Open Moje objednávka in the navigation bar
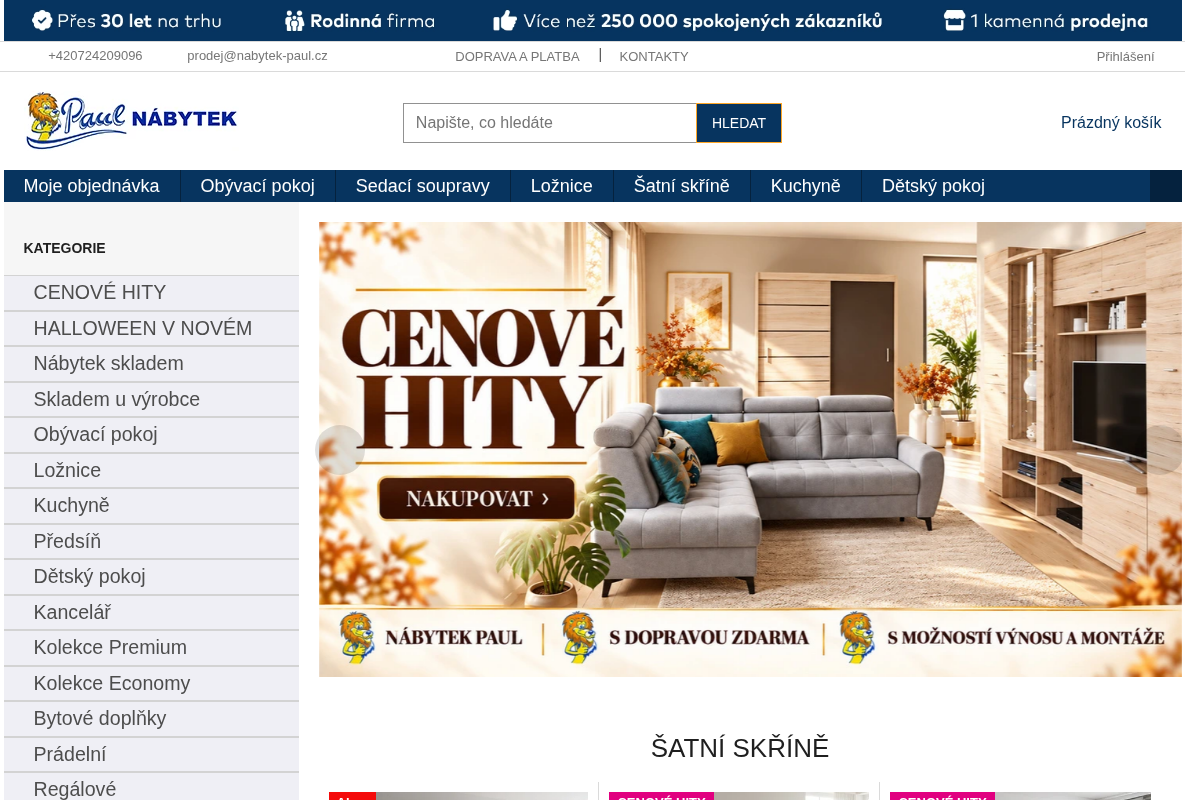This screenshot has height=800, width=1200. tap(92, 186)
